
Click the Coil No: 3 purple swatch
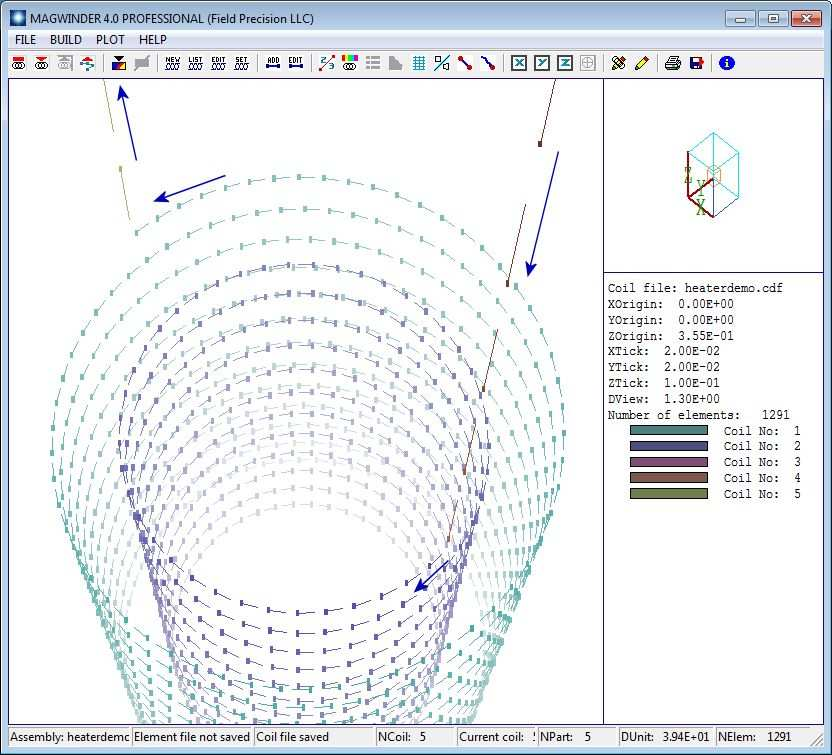click(668, 463)
